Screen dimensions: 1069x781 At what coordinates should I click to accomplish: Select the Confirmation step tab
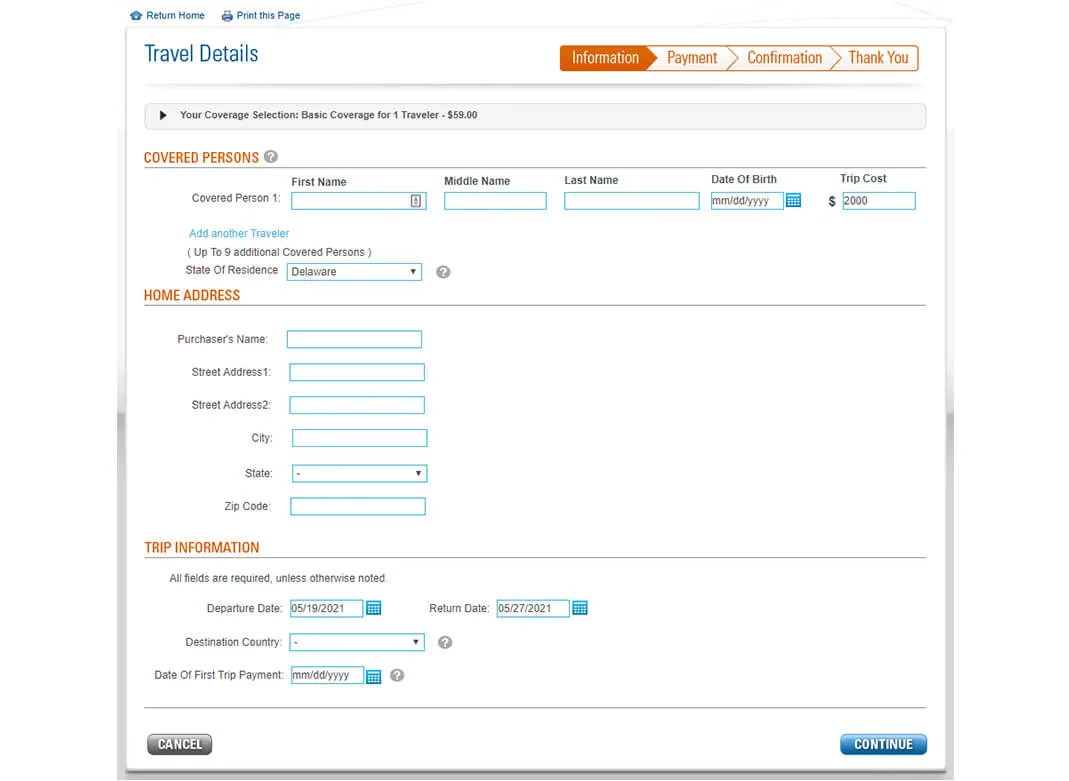pos(784,58)
